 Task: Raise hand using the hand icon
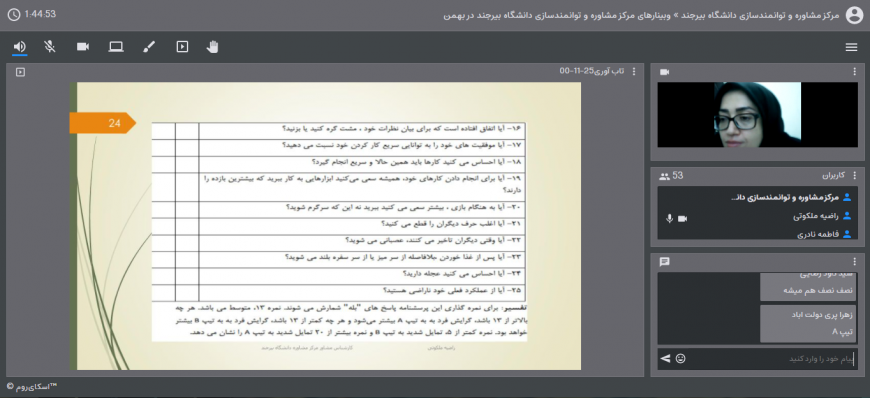(213, 47)
